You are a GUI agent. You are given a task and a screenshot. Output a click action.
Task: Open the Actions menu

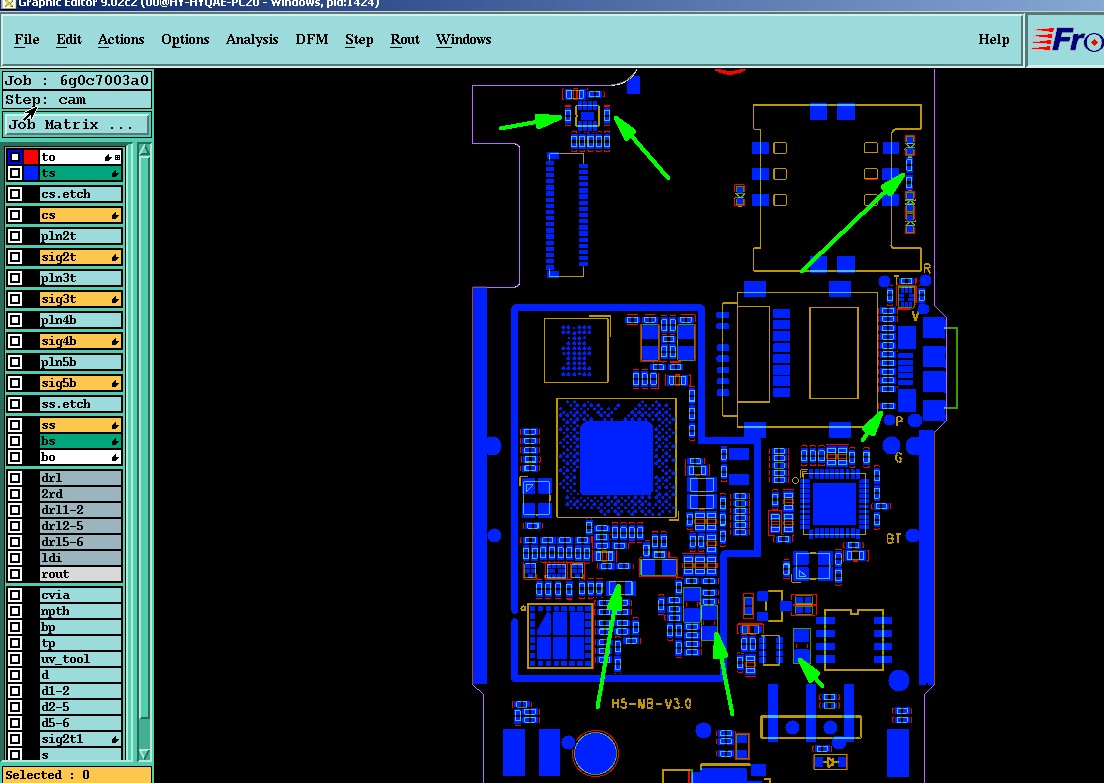point(121,39)
